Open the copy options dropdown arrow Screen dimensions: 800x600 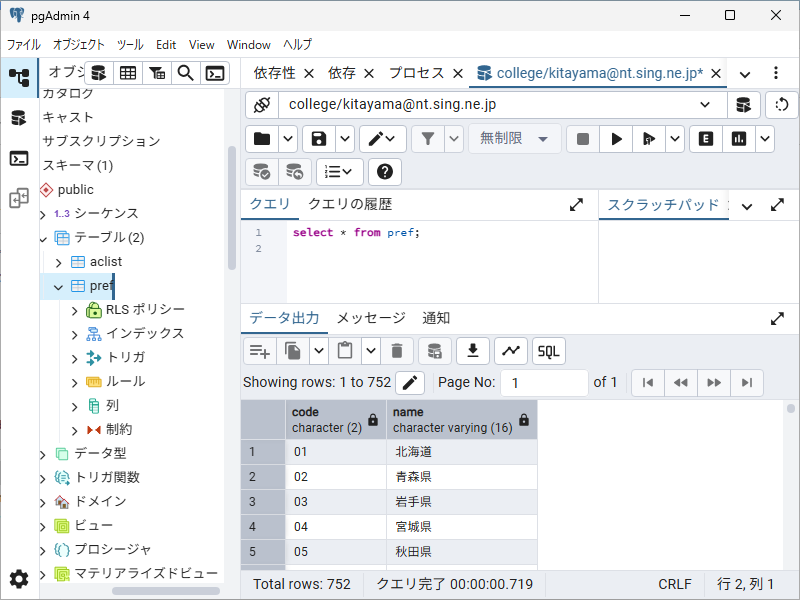319,351
